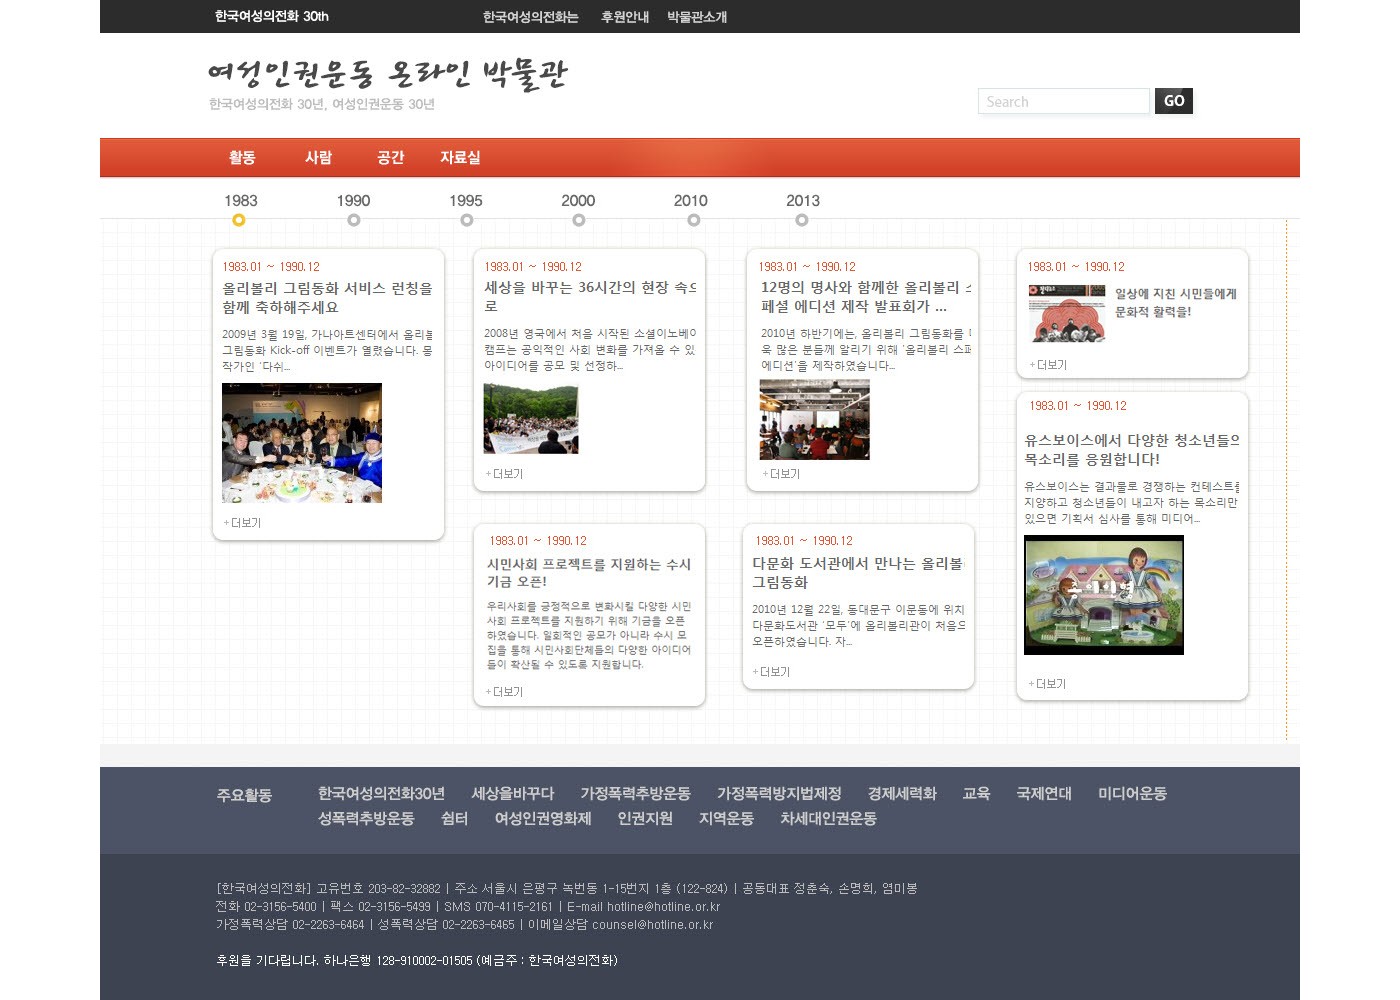Focus the Search input field
Image resolution: width=1400 pixels, height=1000 pixels.
pyautogui.click(x=1063, y=101)
